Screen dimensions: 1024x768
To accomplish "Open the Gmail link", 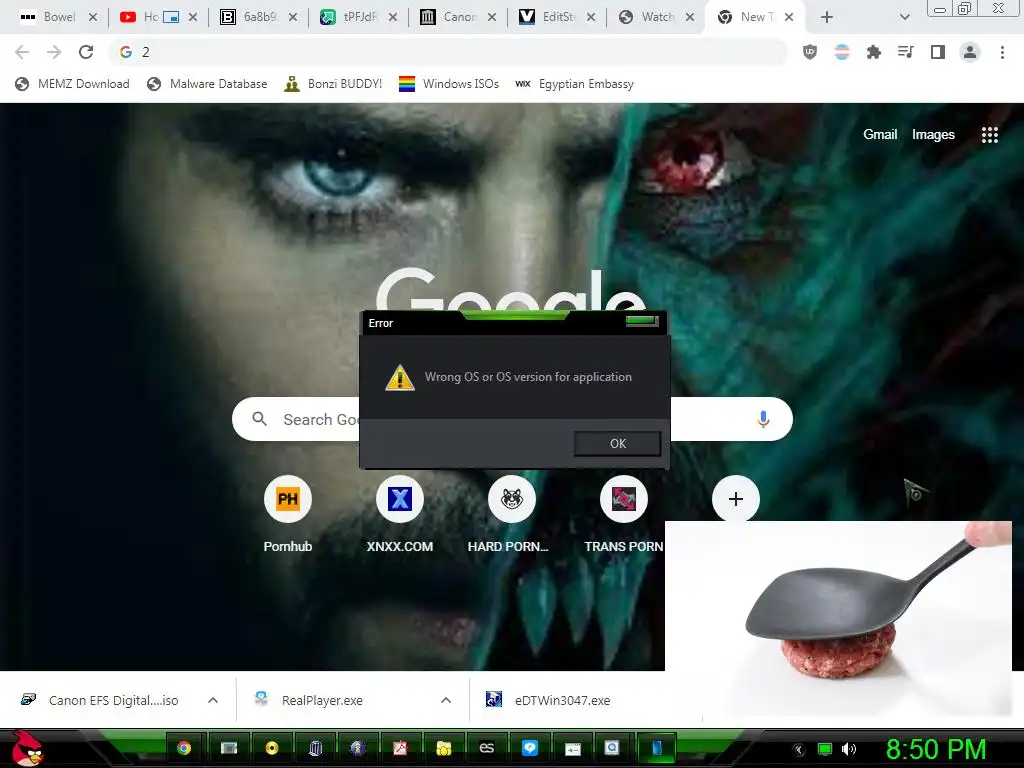I will click(x=880, y=135).
